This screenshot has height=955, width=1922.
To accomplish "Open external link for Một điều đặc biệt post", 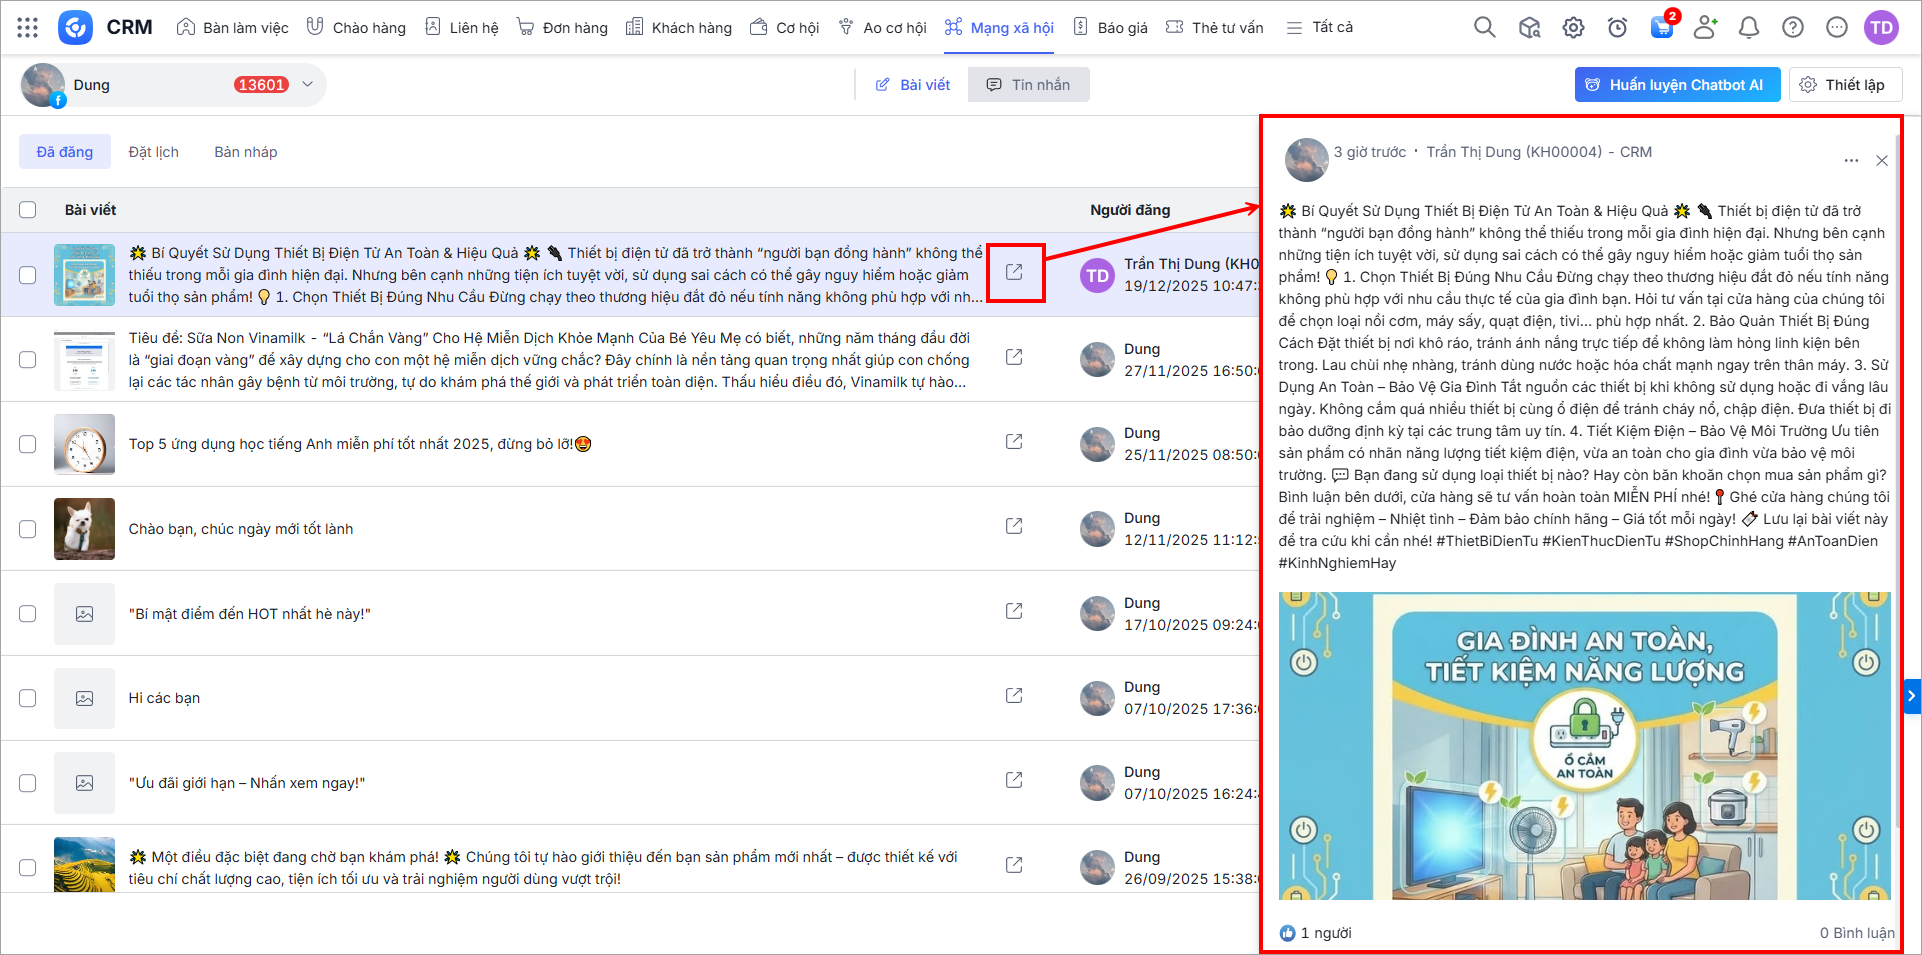I will click(1014, 865).
